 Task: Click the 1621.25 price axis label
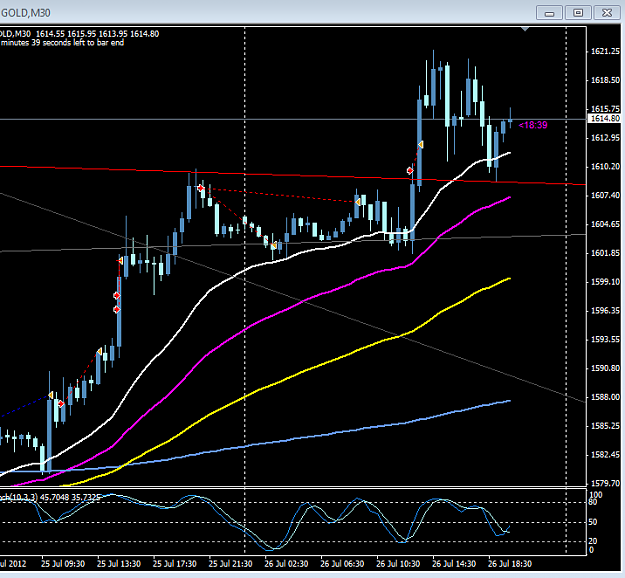(x=605, y=51)
